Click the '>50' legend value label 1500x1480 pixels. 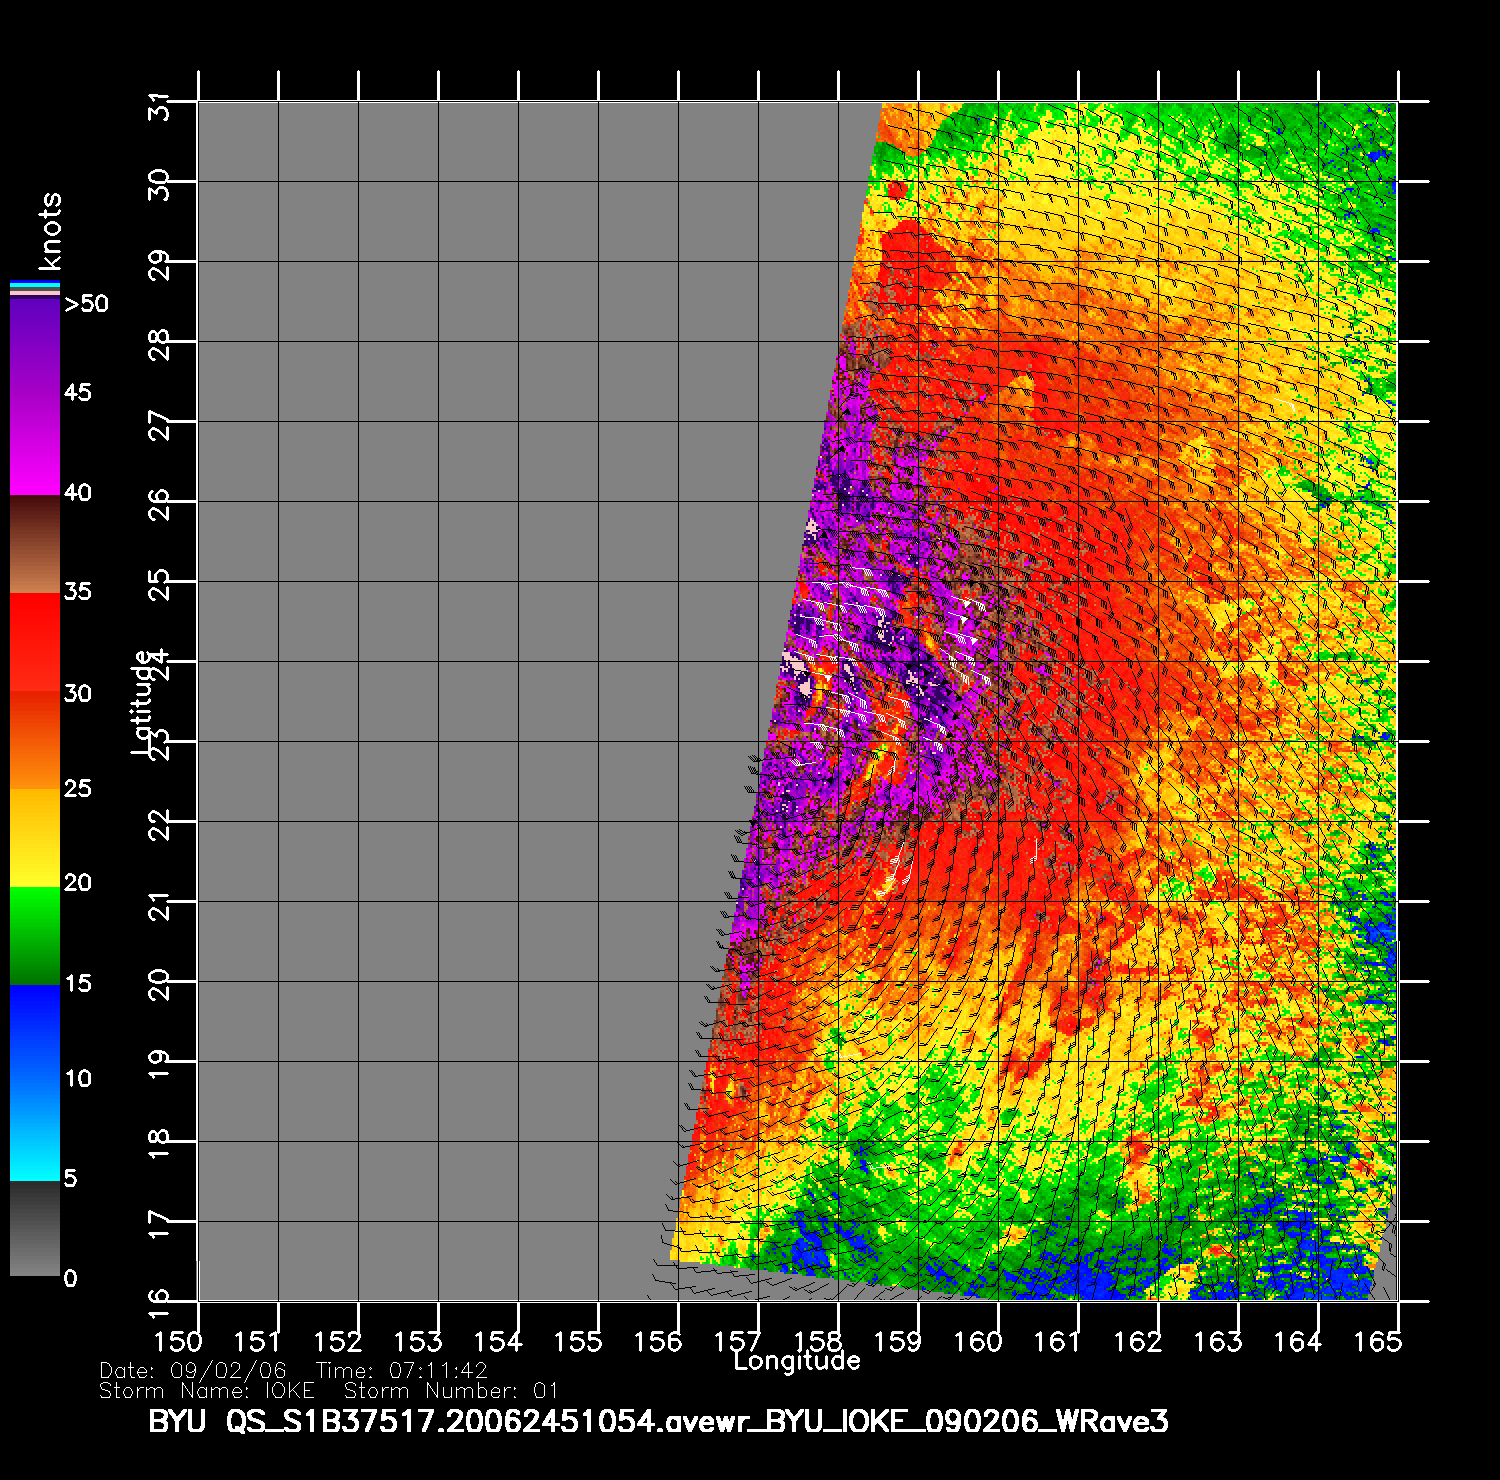[x=86, y=304]
